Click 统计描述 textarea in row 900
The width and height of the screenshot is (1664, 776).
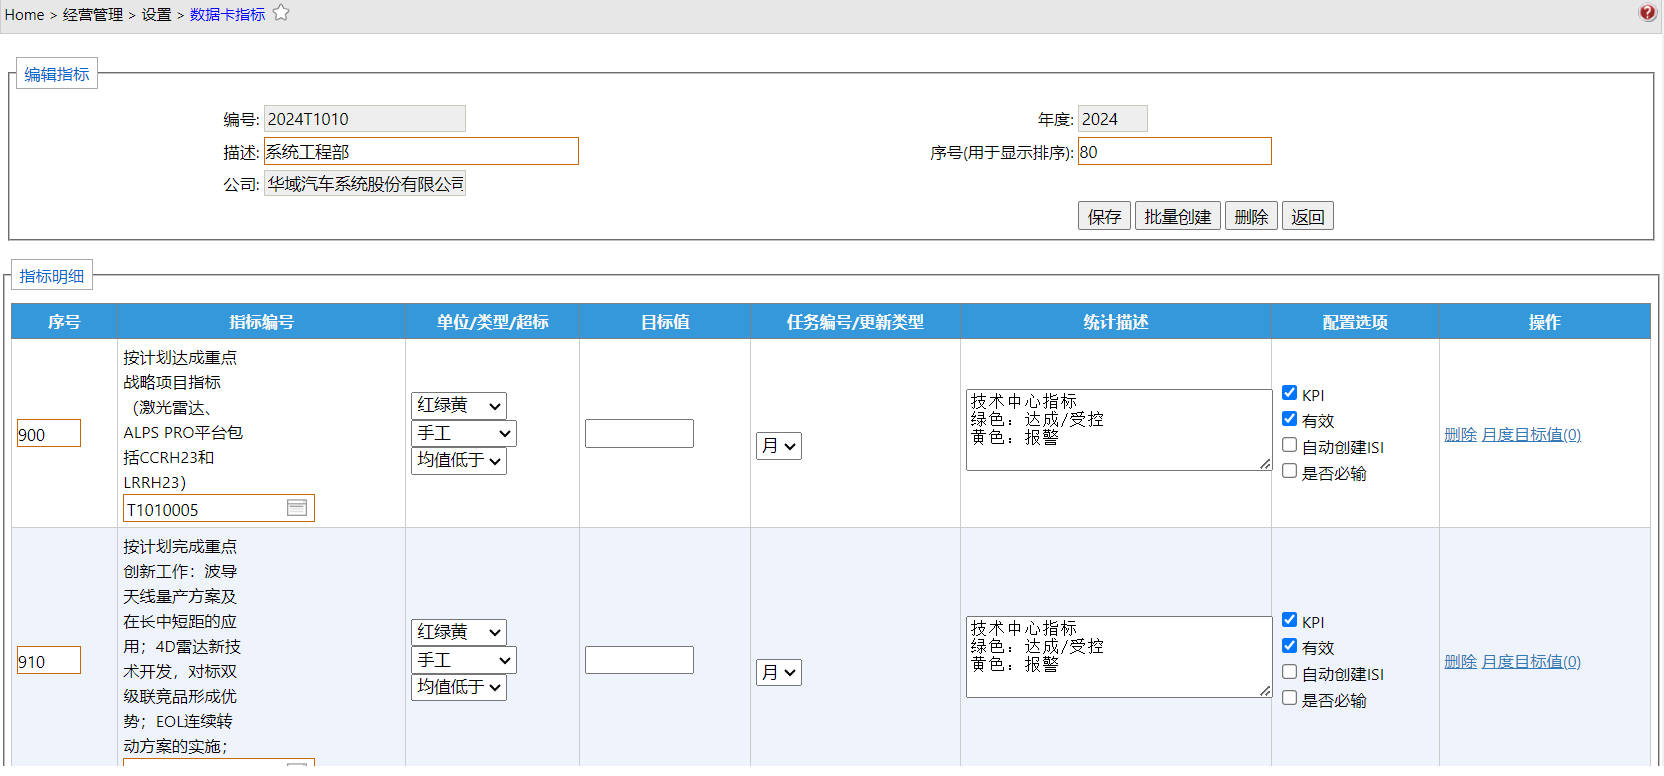[1118, 430]
